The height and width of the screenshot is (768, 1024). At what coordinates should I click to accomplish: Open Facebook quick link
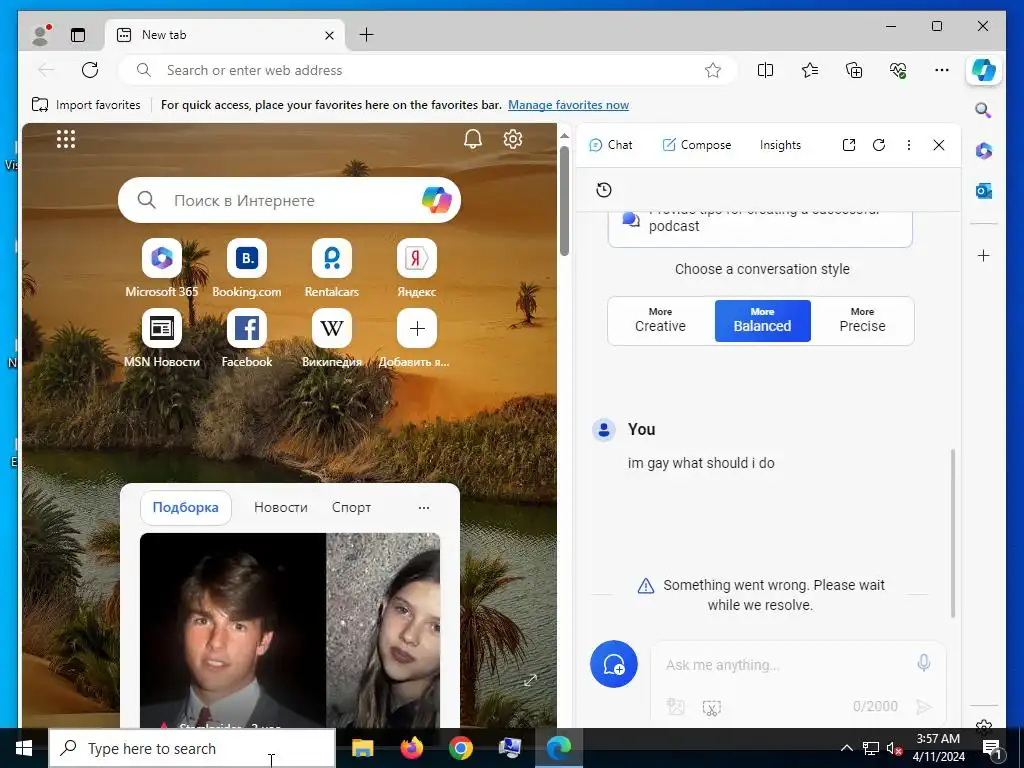(x=247, y=338)
